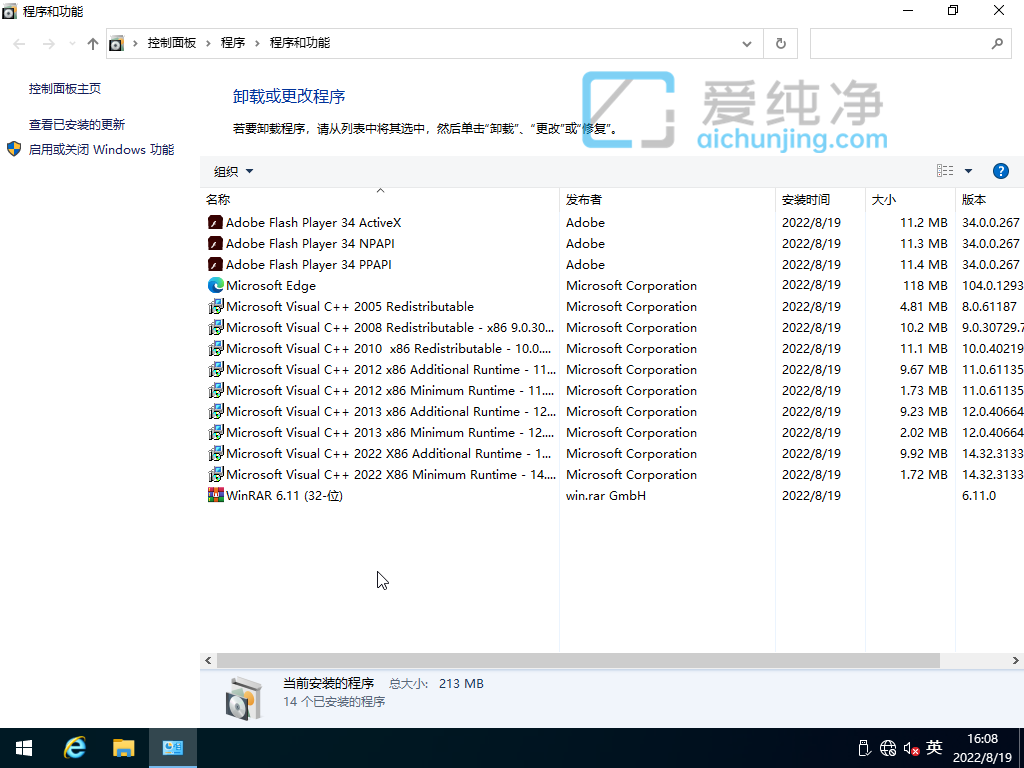Click the Visual C++ 2012 x86 Additional Runtime icon

(x=216, y=369)
